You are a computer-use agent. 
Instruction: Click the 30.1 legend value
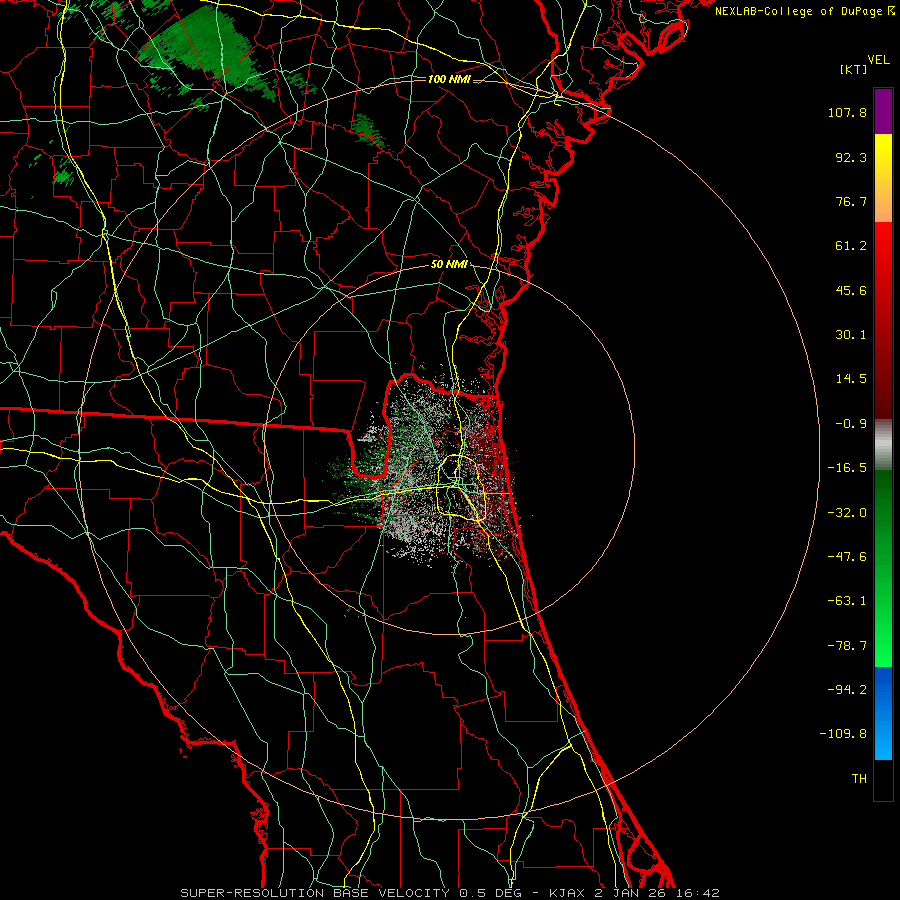pos(851,335)
